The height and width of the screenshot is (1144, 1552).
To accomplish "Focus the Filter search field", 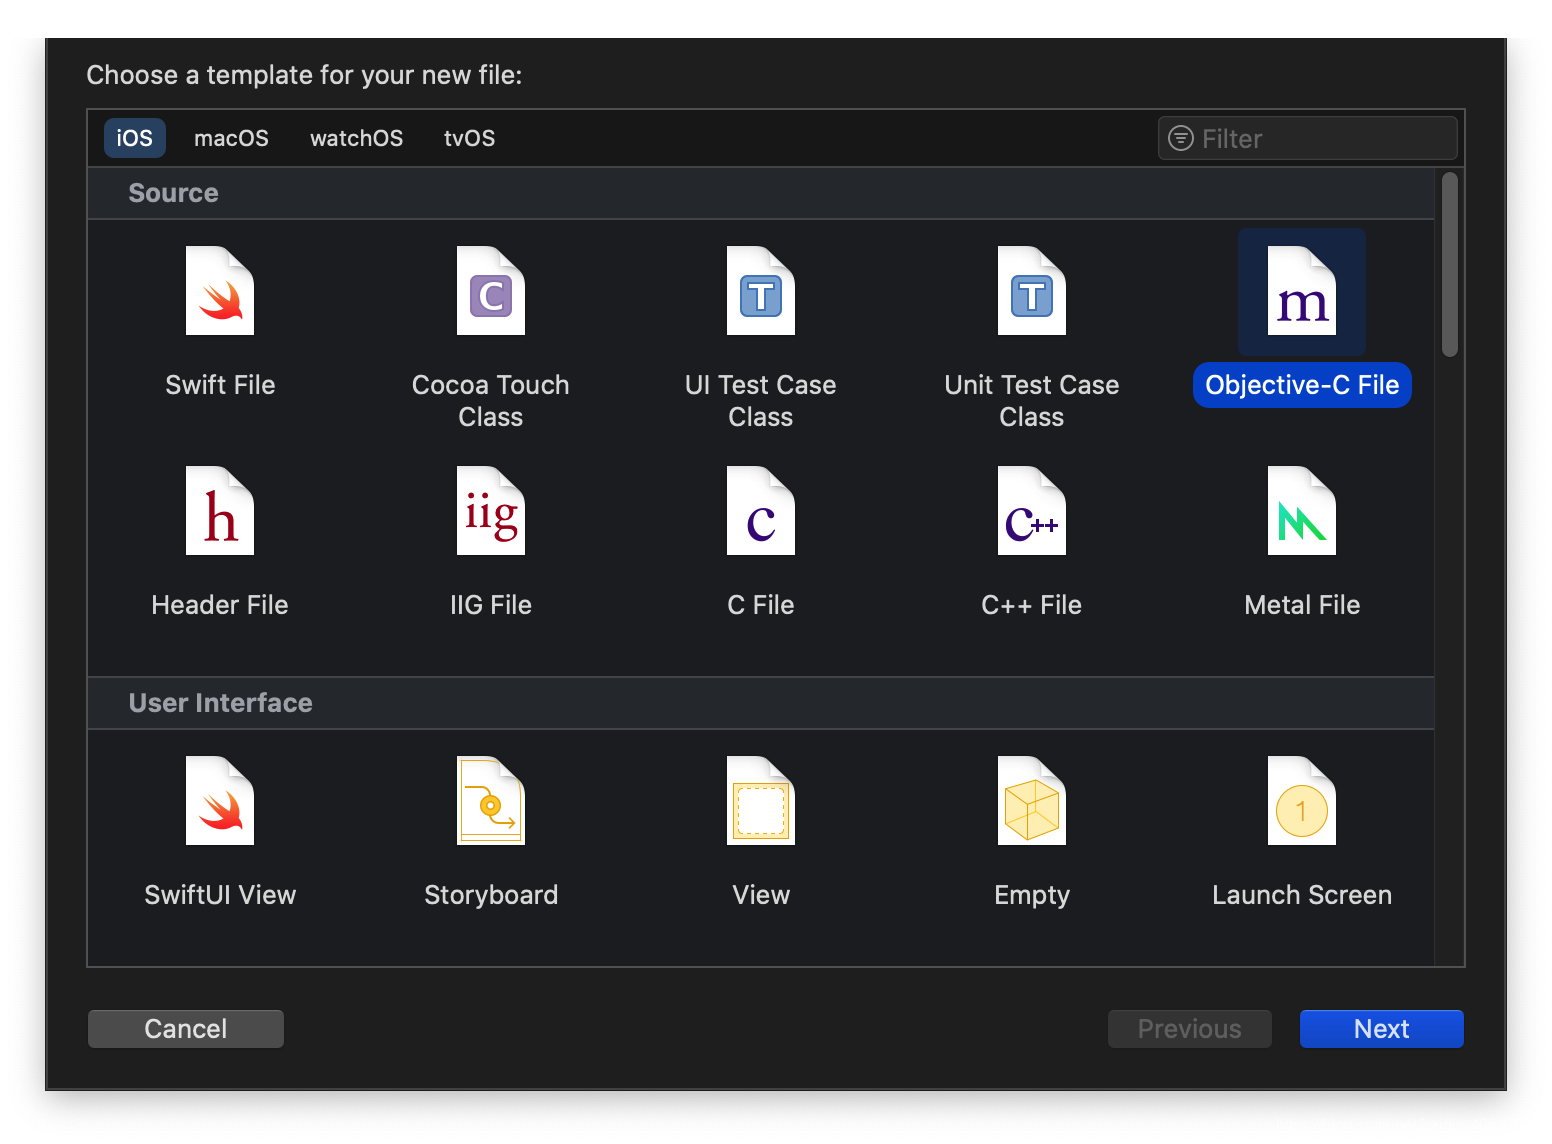I will click(1308, 138).
